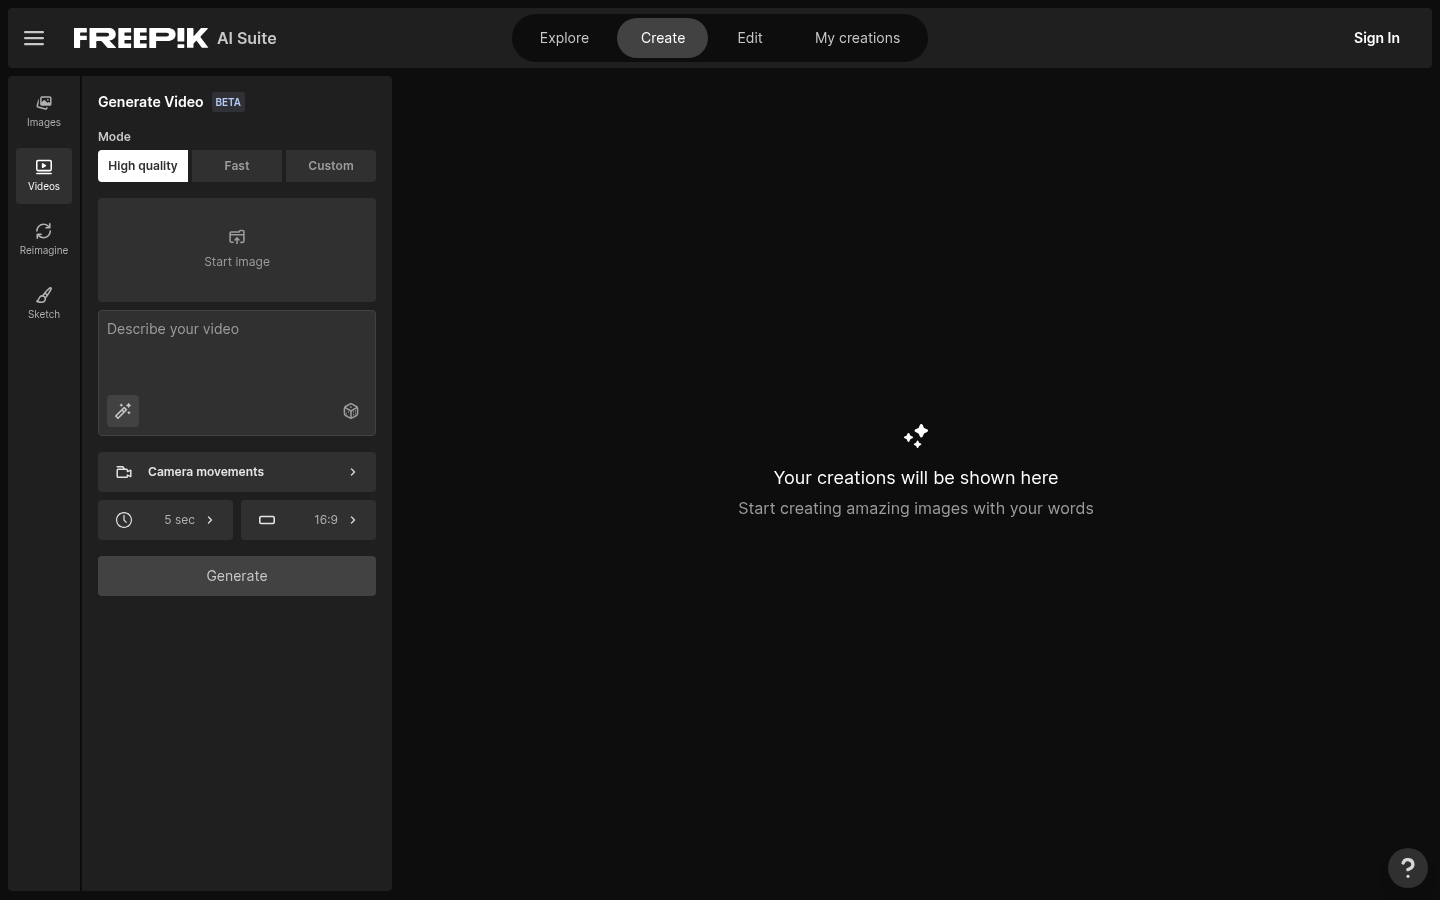
Task: Click the dice icon for random prompt
Action: point(351,411)
